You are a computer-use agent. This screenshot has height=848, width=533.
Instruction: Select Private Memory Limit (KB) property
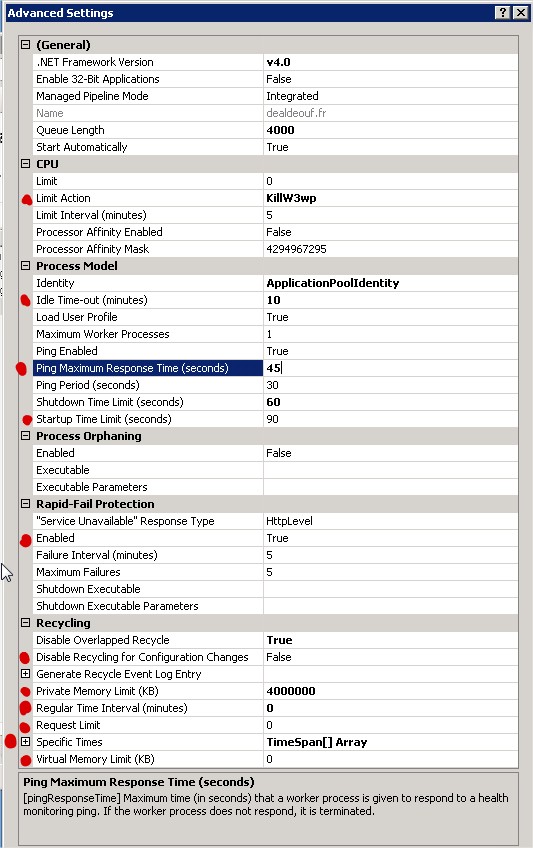coord(148,691)
